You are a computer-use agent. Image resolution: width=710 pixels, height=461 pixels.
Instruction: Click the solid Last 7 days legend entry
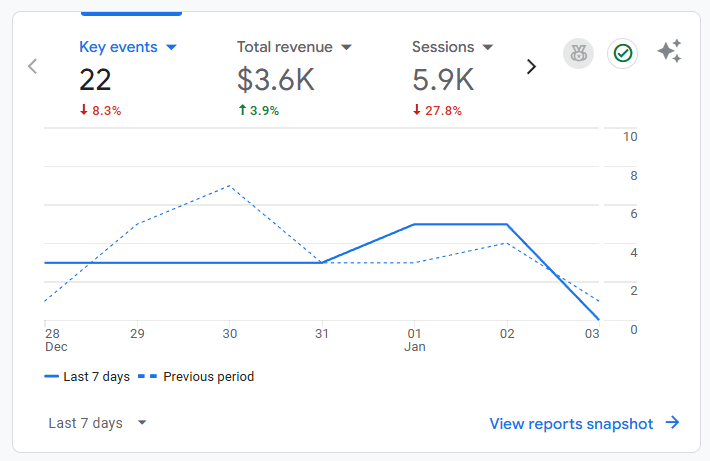tap(96, 377)
